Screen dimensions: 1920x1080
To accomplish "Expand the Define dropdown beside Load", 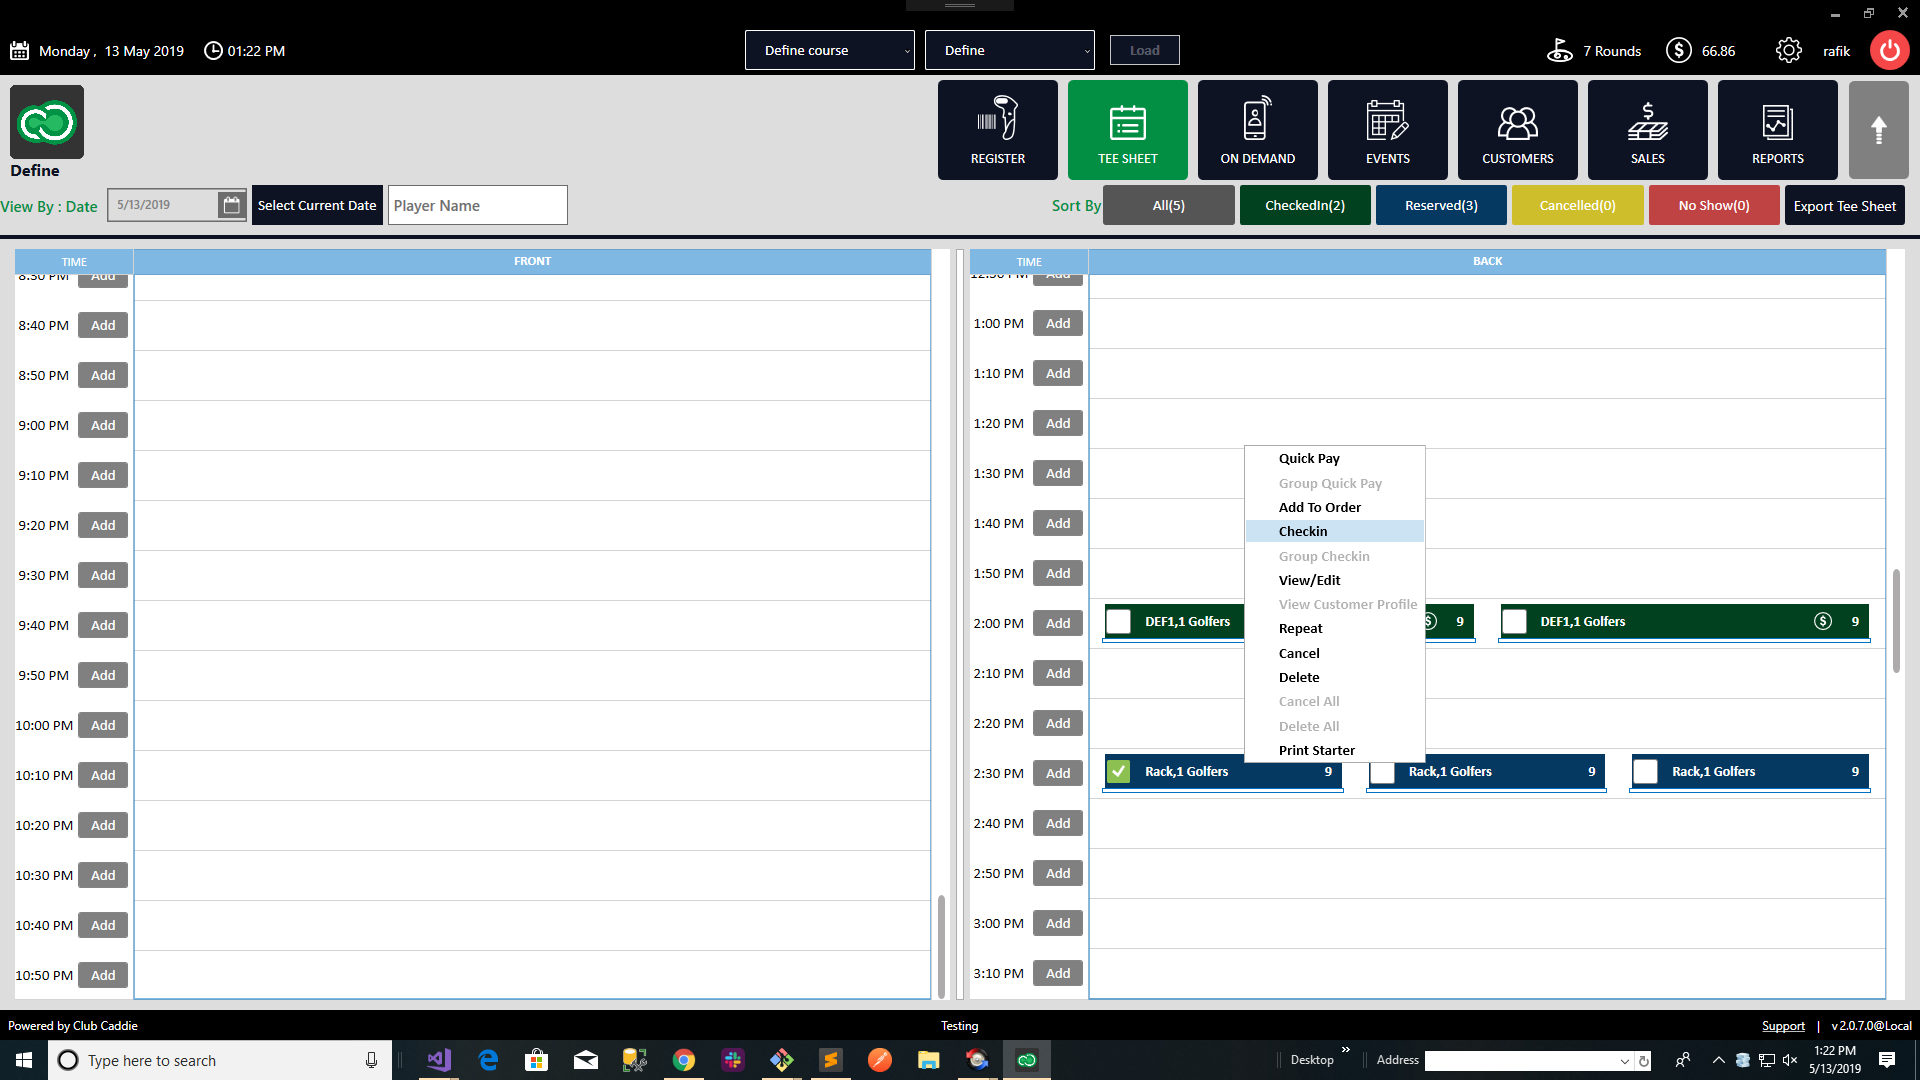I will (x=1009, y=51).
